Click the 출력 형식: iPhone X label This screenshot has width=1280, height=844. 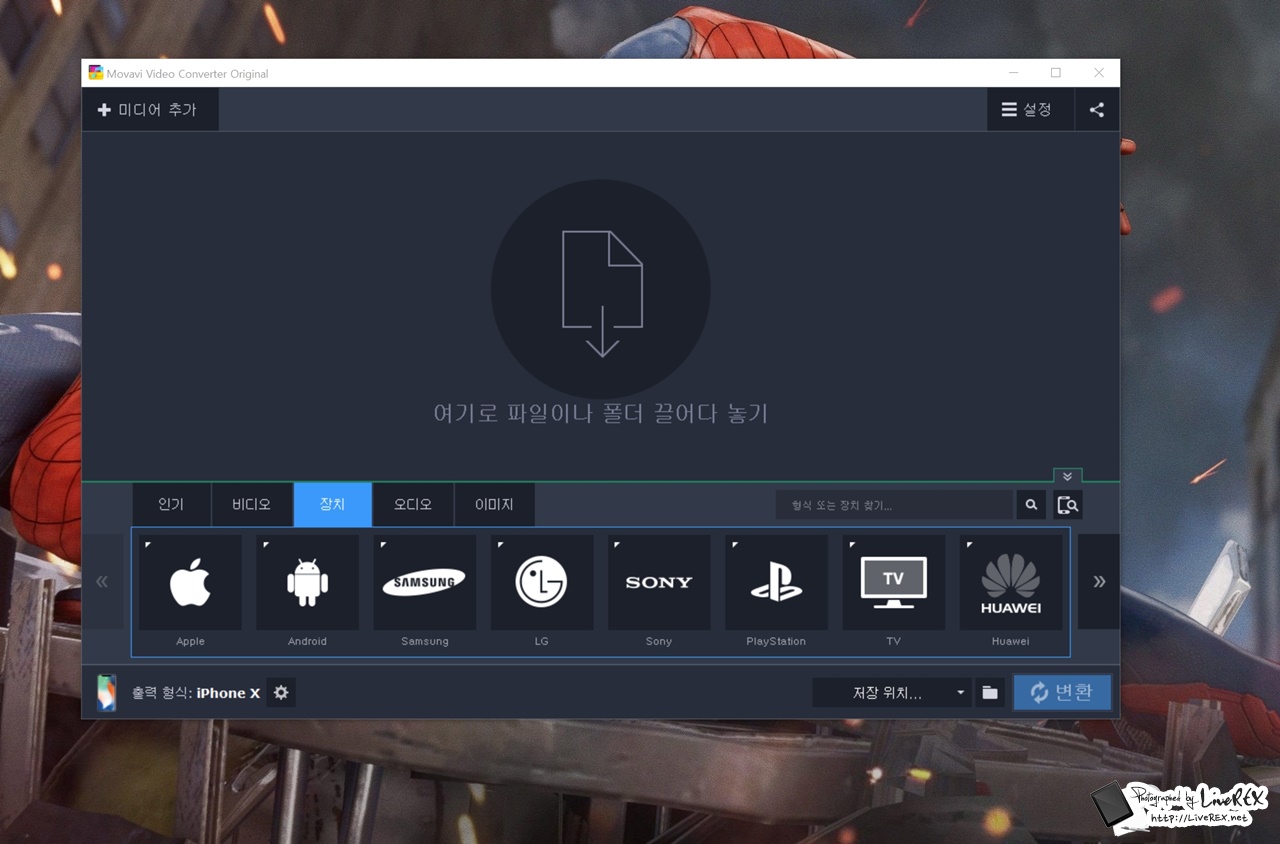[x=196, y=693]
